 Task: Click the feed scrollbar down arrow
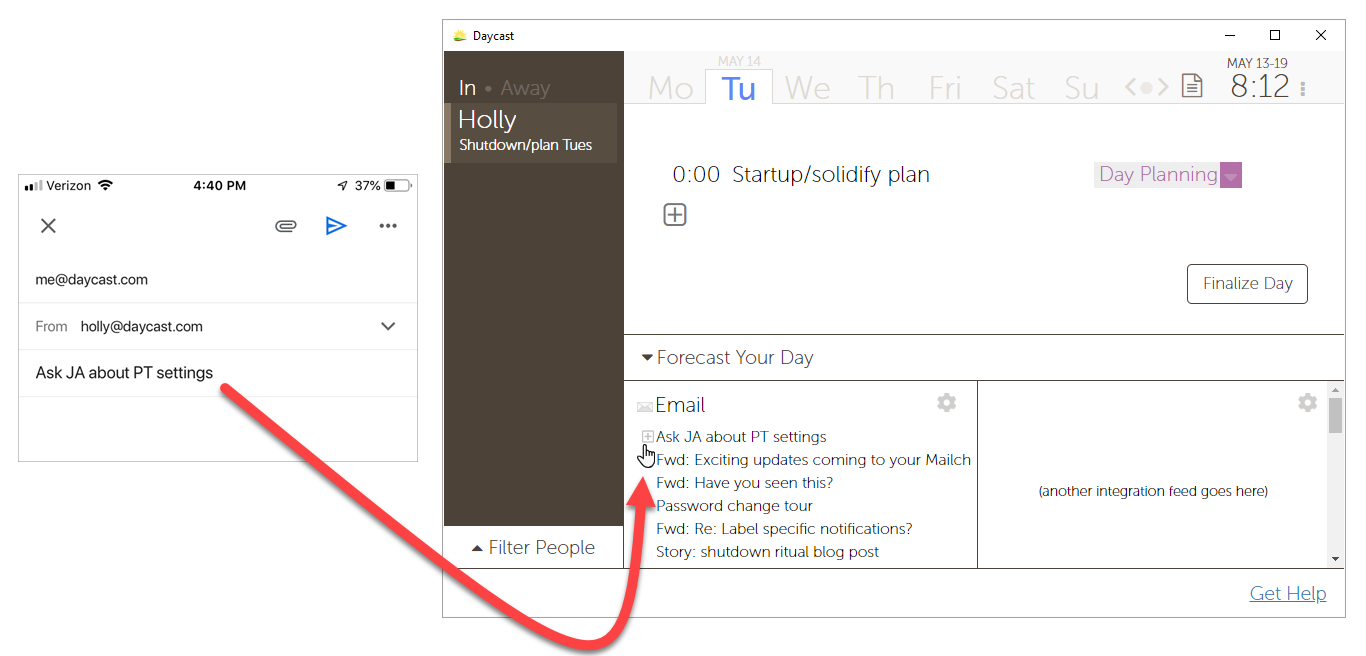tap(1335, 560)
